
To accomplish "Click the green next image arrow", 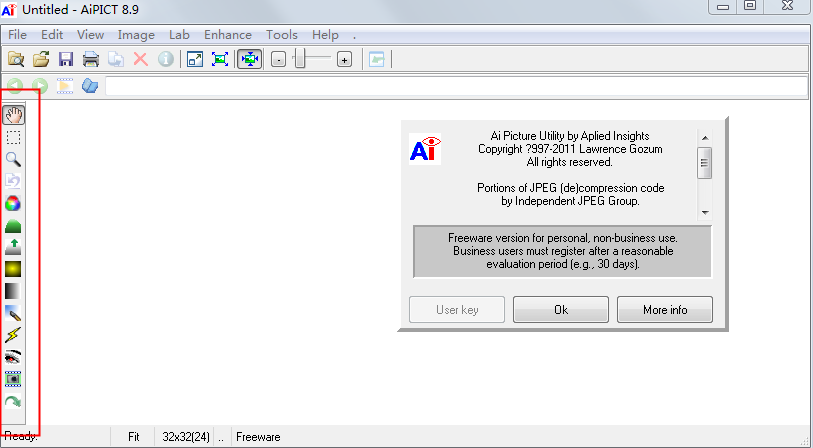I will point(40,86).
